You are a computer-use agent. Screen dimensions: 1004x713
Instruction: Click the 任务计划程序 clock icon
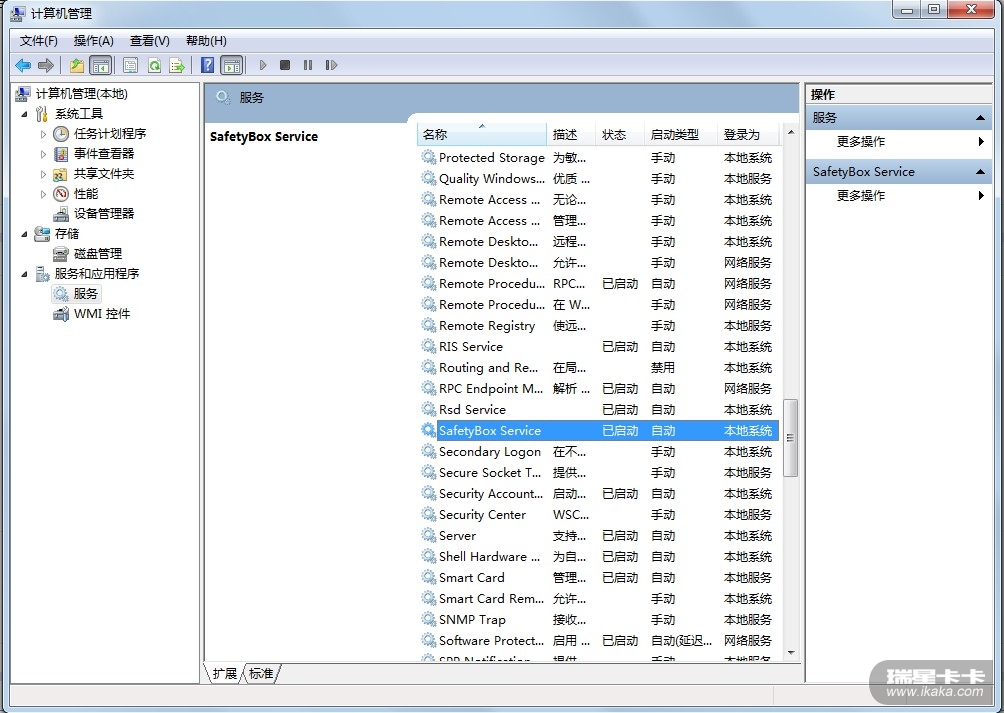[x=61, y=134]
